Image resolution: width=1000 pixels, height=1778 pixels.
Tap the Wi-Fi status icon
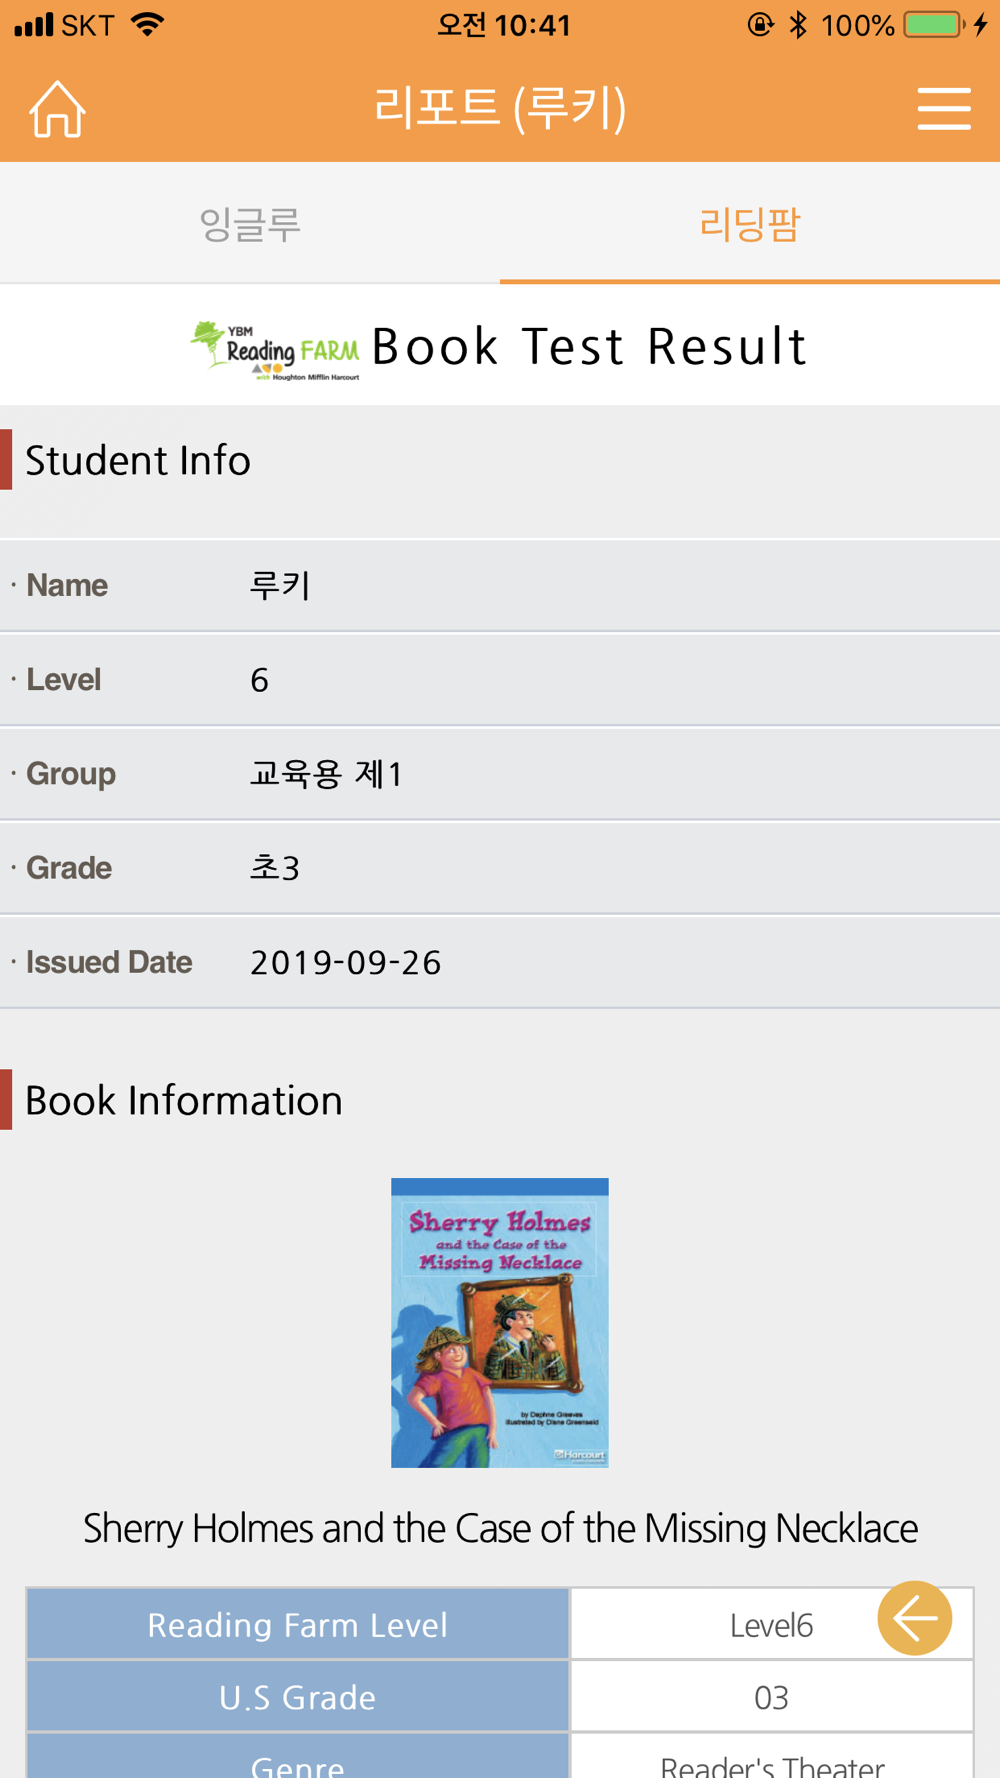[x=148, y=24]
